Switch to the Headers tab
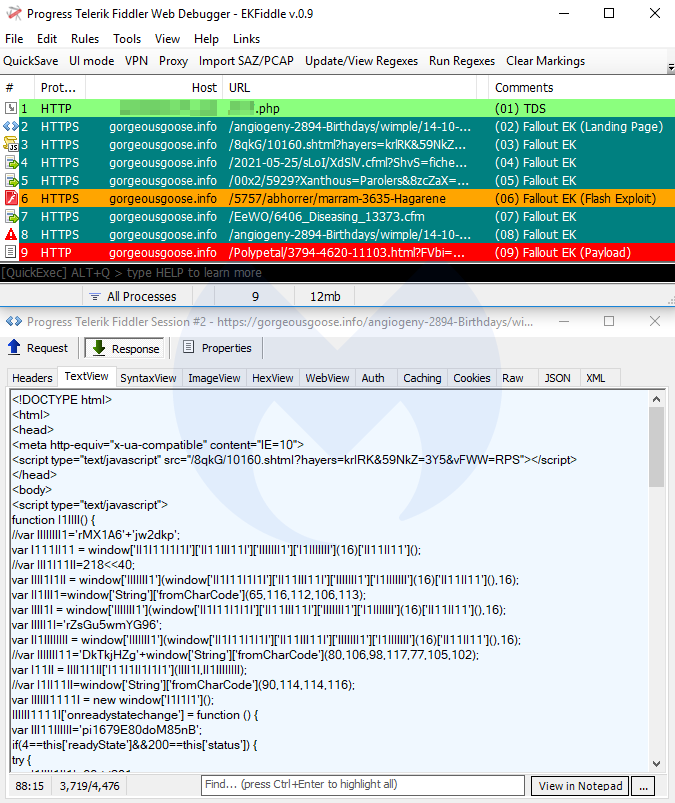This screenshot has height=803, width=675. (x=32, y=378)
